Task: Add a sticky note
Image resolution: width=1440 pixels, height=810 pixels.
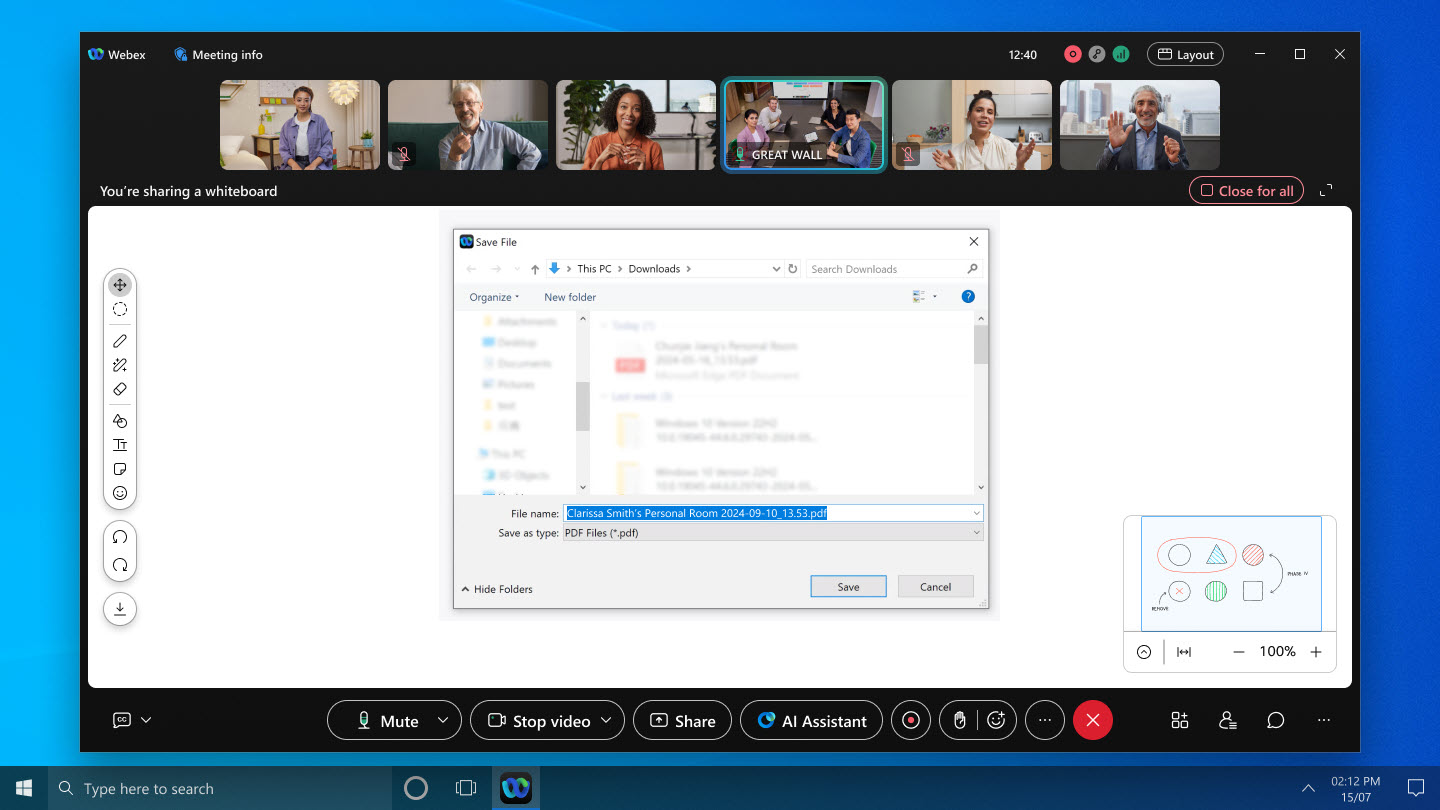Action: click(120, 469)
